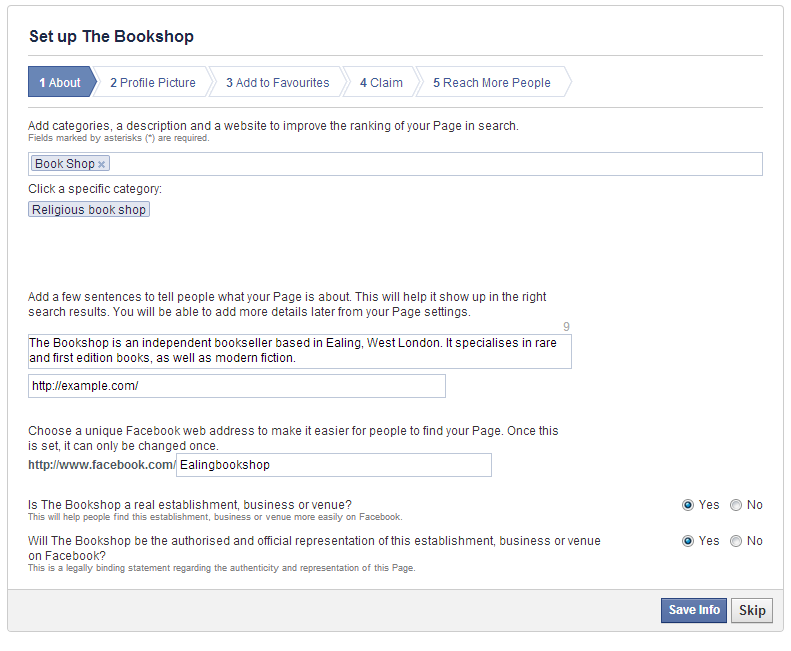Viewport: 791px width, 651px height.
Task: Remove the Book Shop category tag
Action: pyautogui.click(x=101, y=164)
